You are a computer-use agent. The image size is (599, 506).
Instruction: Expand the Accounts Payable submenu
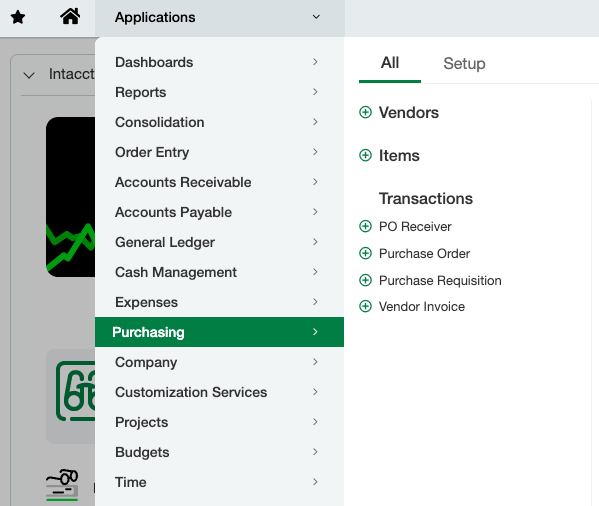point(219,212)
